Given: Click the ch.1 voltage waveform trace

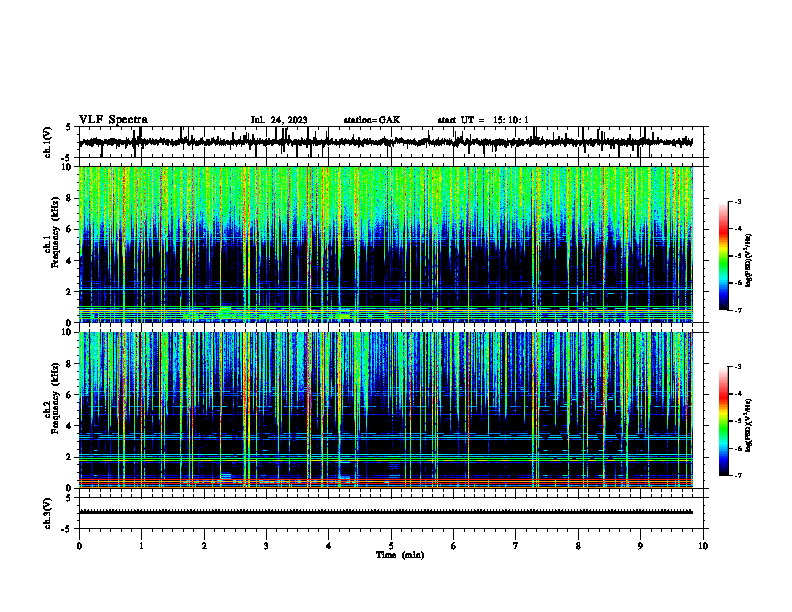Looking at the screenshot, I should click(x=386, y=142).
